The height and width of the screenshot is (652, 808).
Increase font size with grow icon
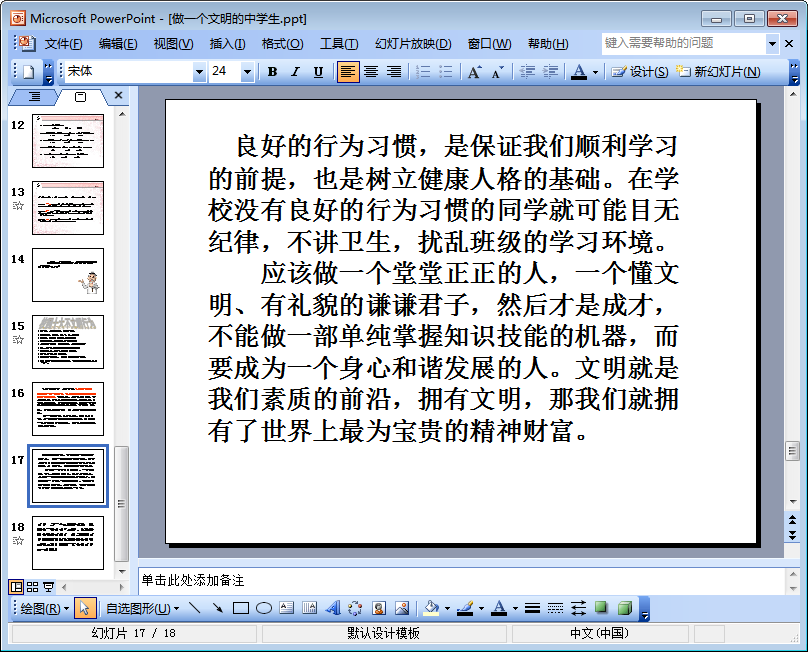(x=474, y=72)
